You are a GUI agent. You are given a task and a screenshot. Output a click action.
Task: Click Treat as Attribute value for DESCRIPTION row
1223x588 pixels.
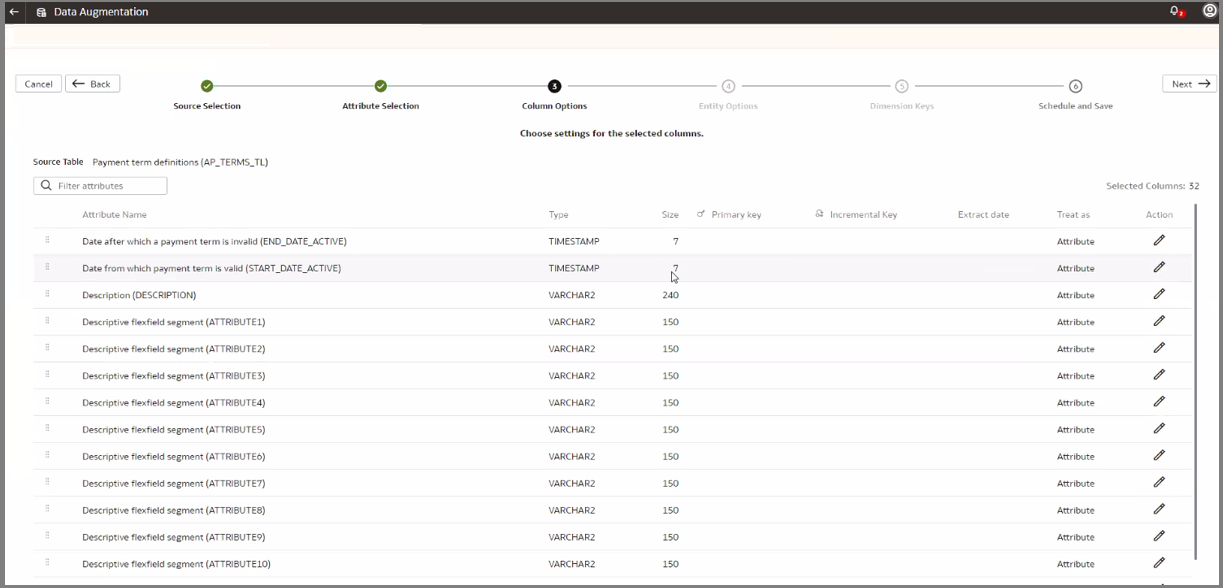click(1075, 295)
